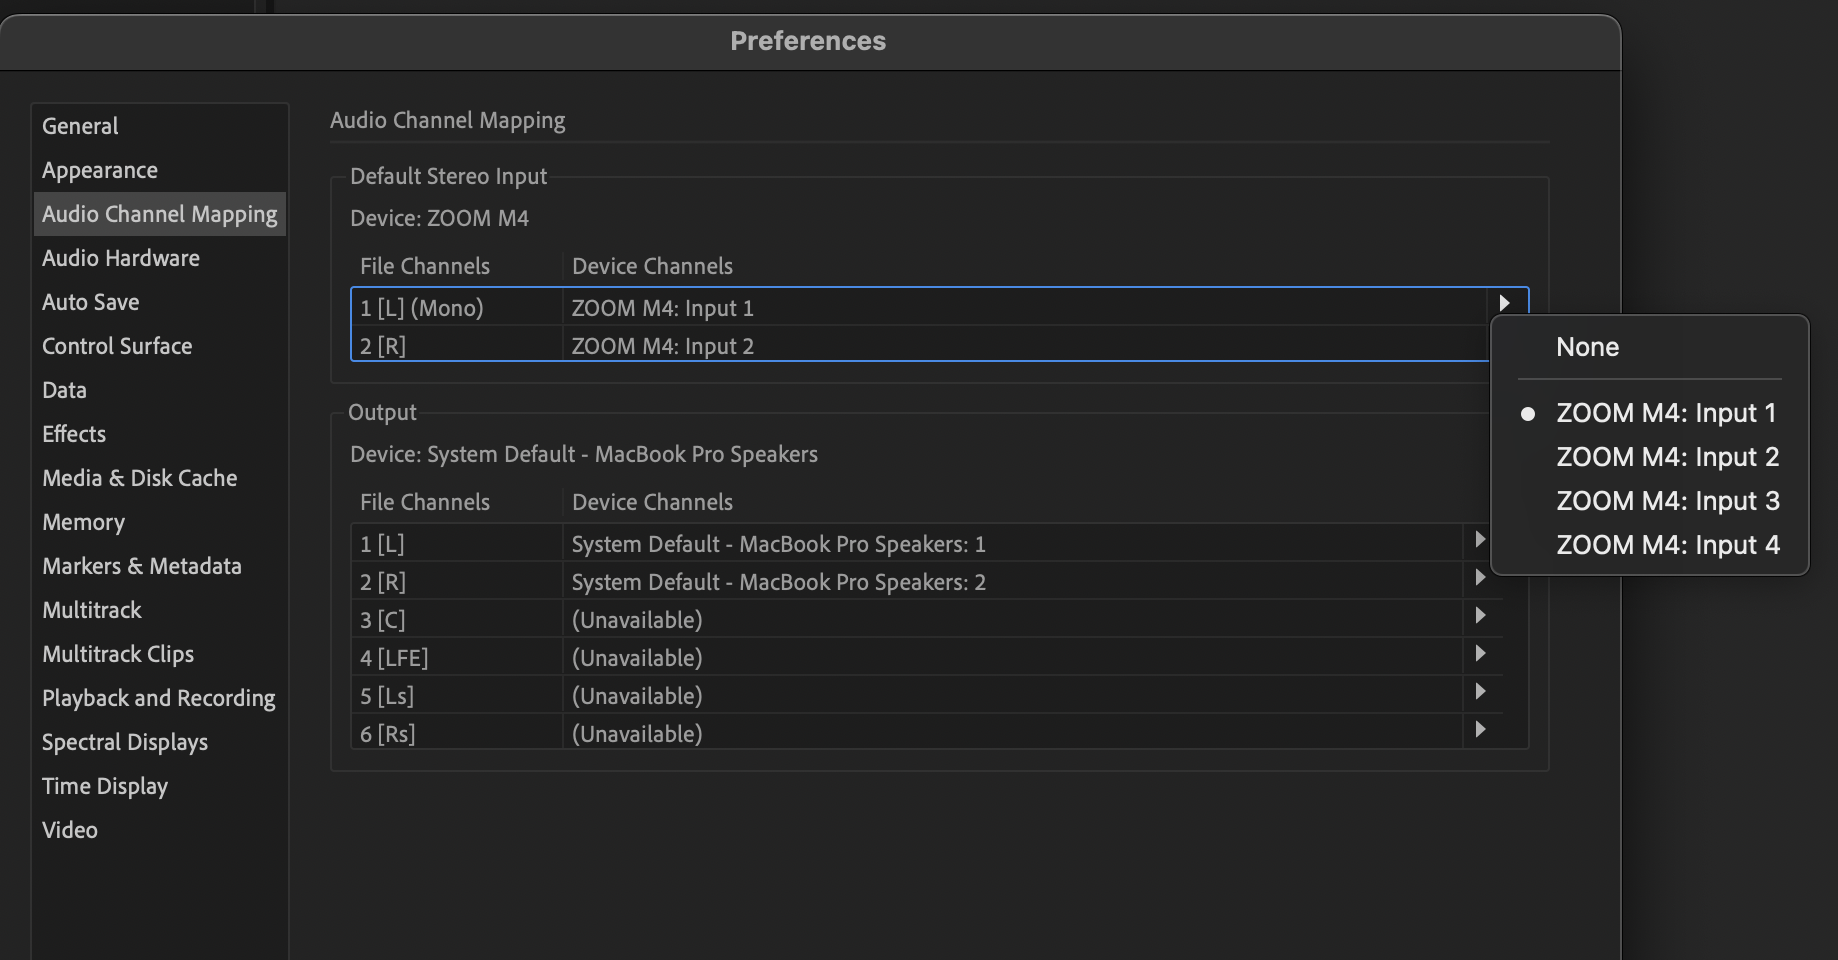Pick ZOOM M4: Input 4 from popup

tap(1667, 545)
